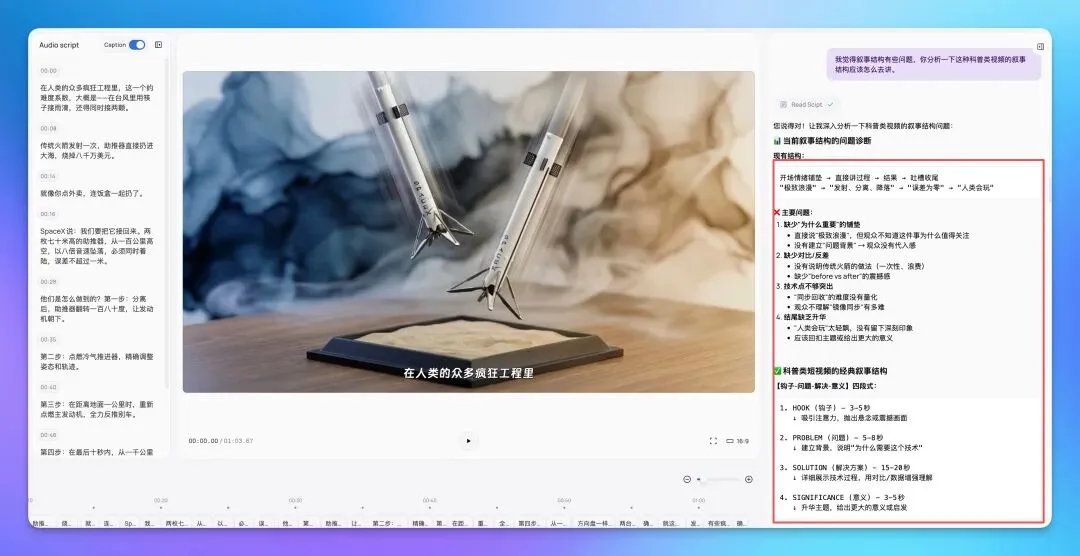Jump to the 00:35 script timestamp

(48, 340)
